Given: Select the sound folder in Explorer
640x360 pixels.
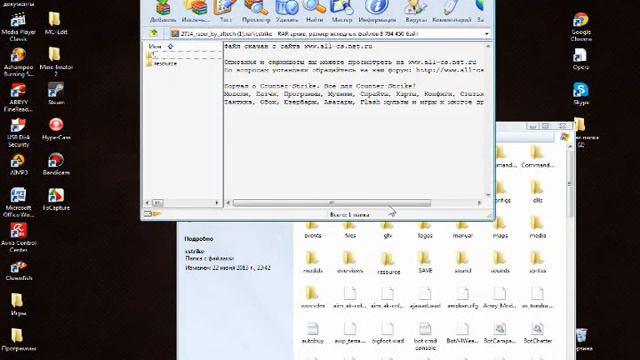Looking at the screenshot, I should click(x=462, y=262).
